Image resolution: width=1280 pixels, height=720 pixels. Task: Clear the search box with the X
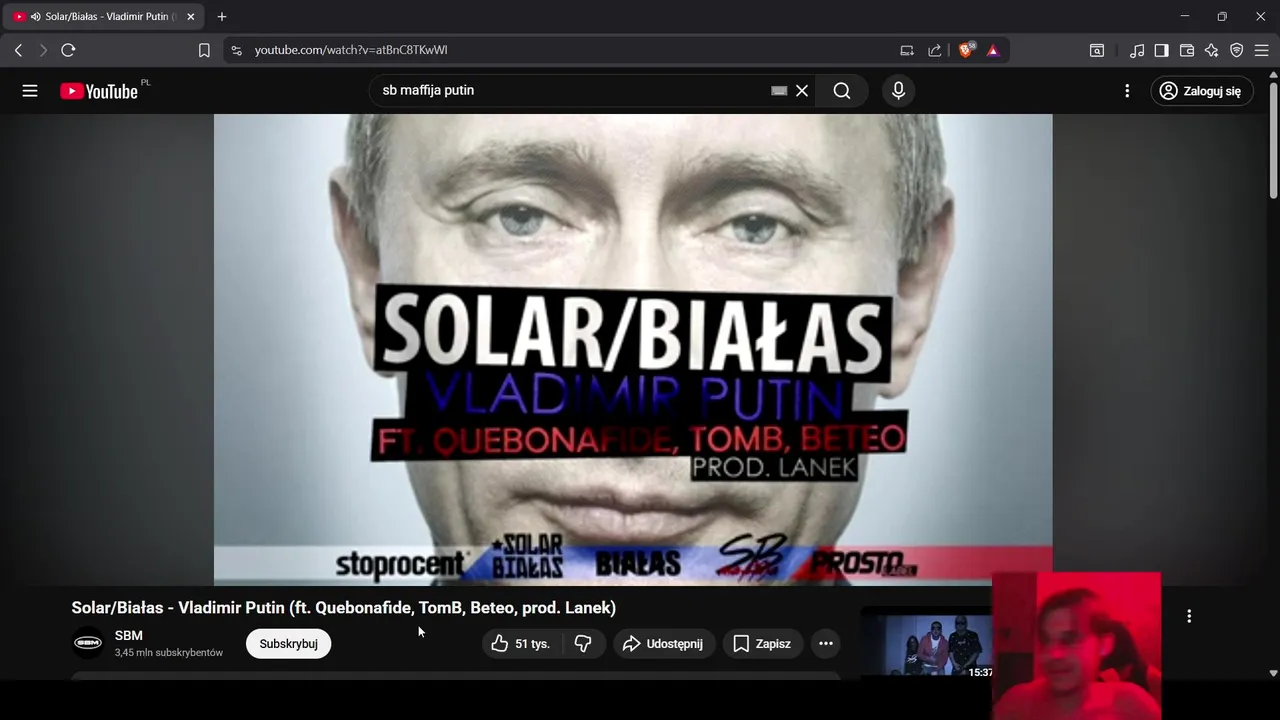(x=802, y=91)
